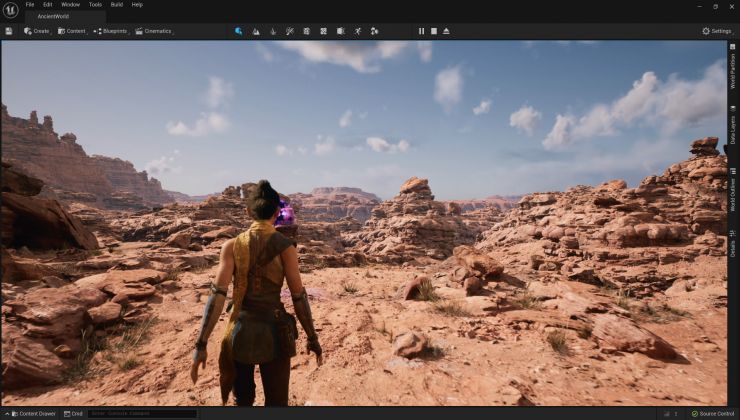Open the Create dropdown in the toolbar
Viewport: 740px width, 420px height.
tap(36, 31)
